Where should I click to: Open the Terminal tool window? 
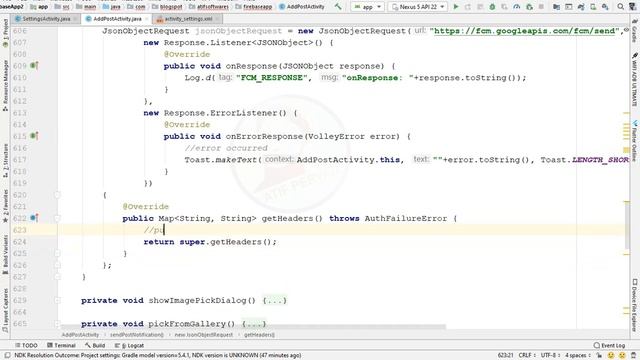pyautogui.click(x=61, y=345)
